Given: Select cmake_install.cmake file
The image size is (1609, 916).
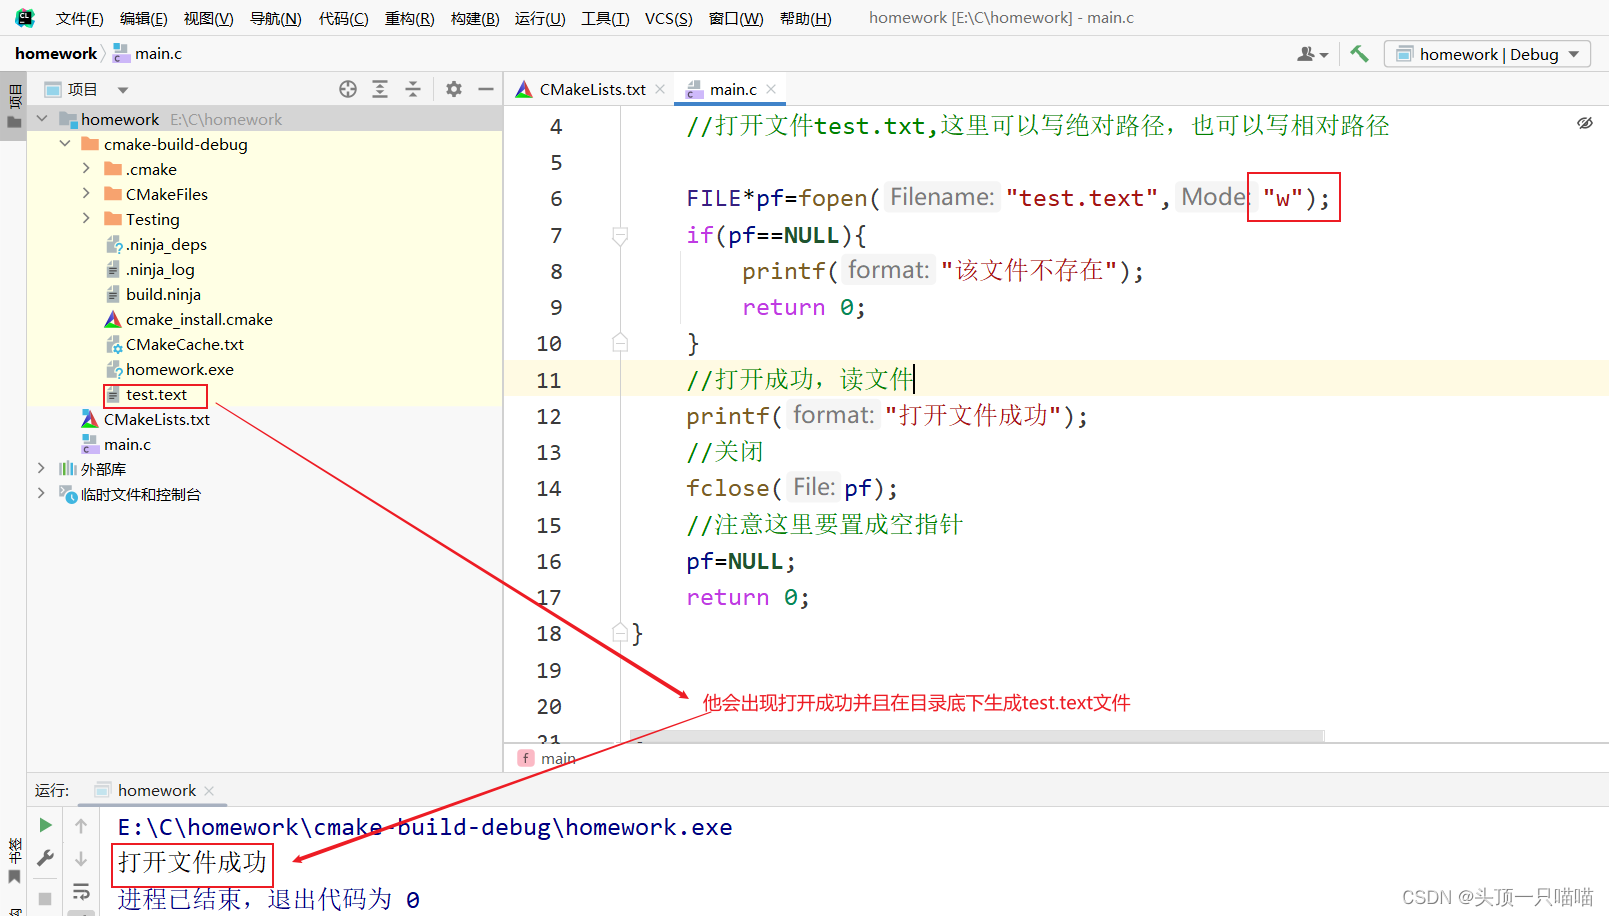Looking at the screenshot, I should click(189, 319).
